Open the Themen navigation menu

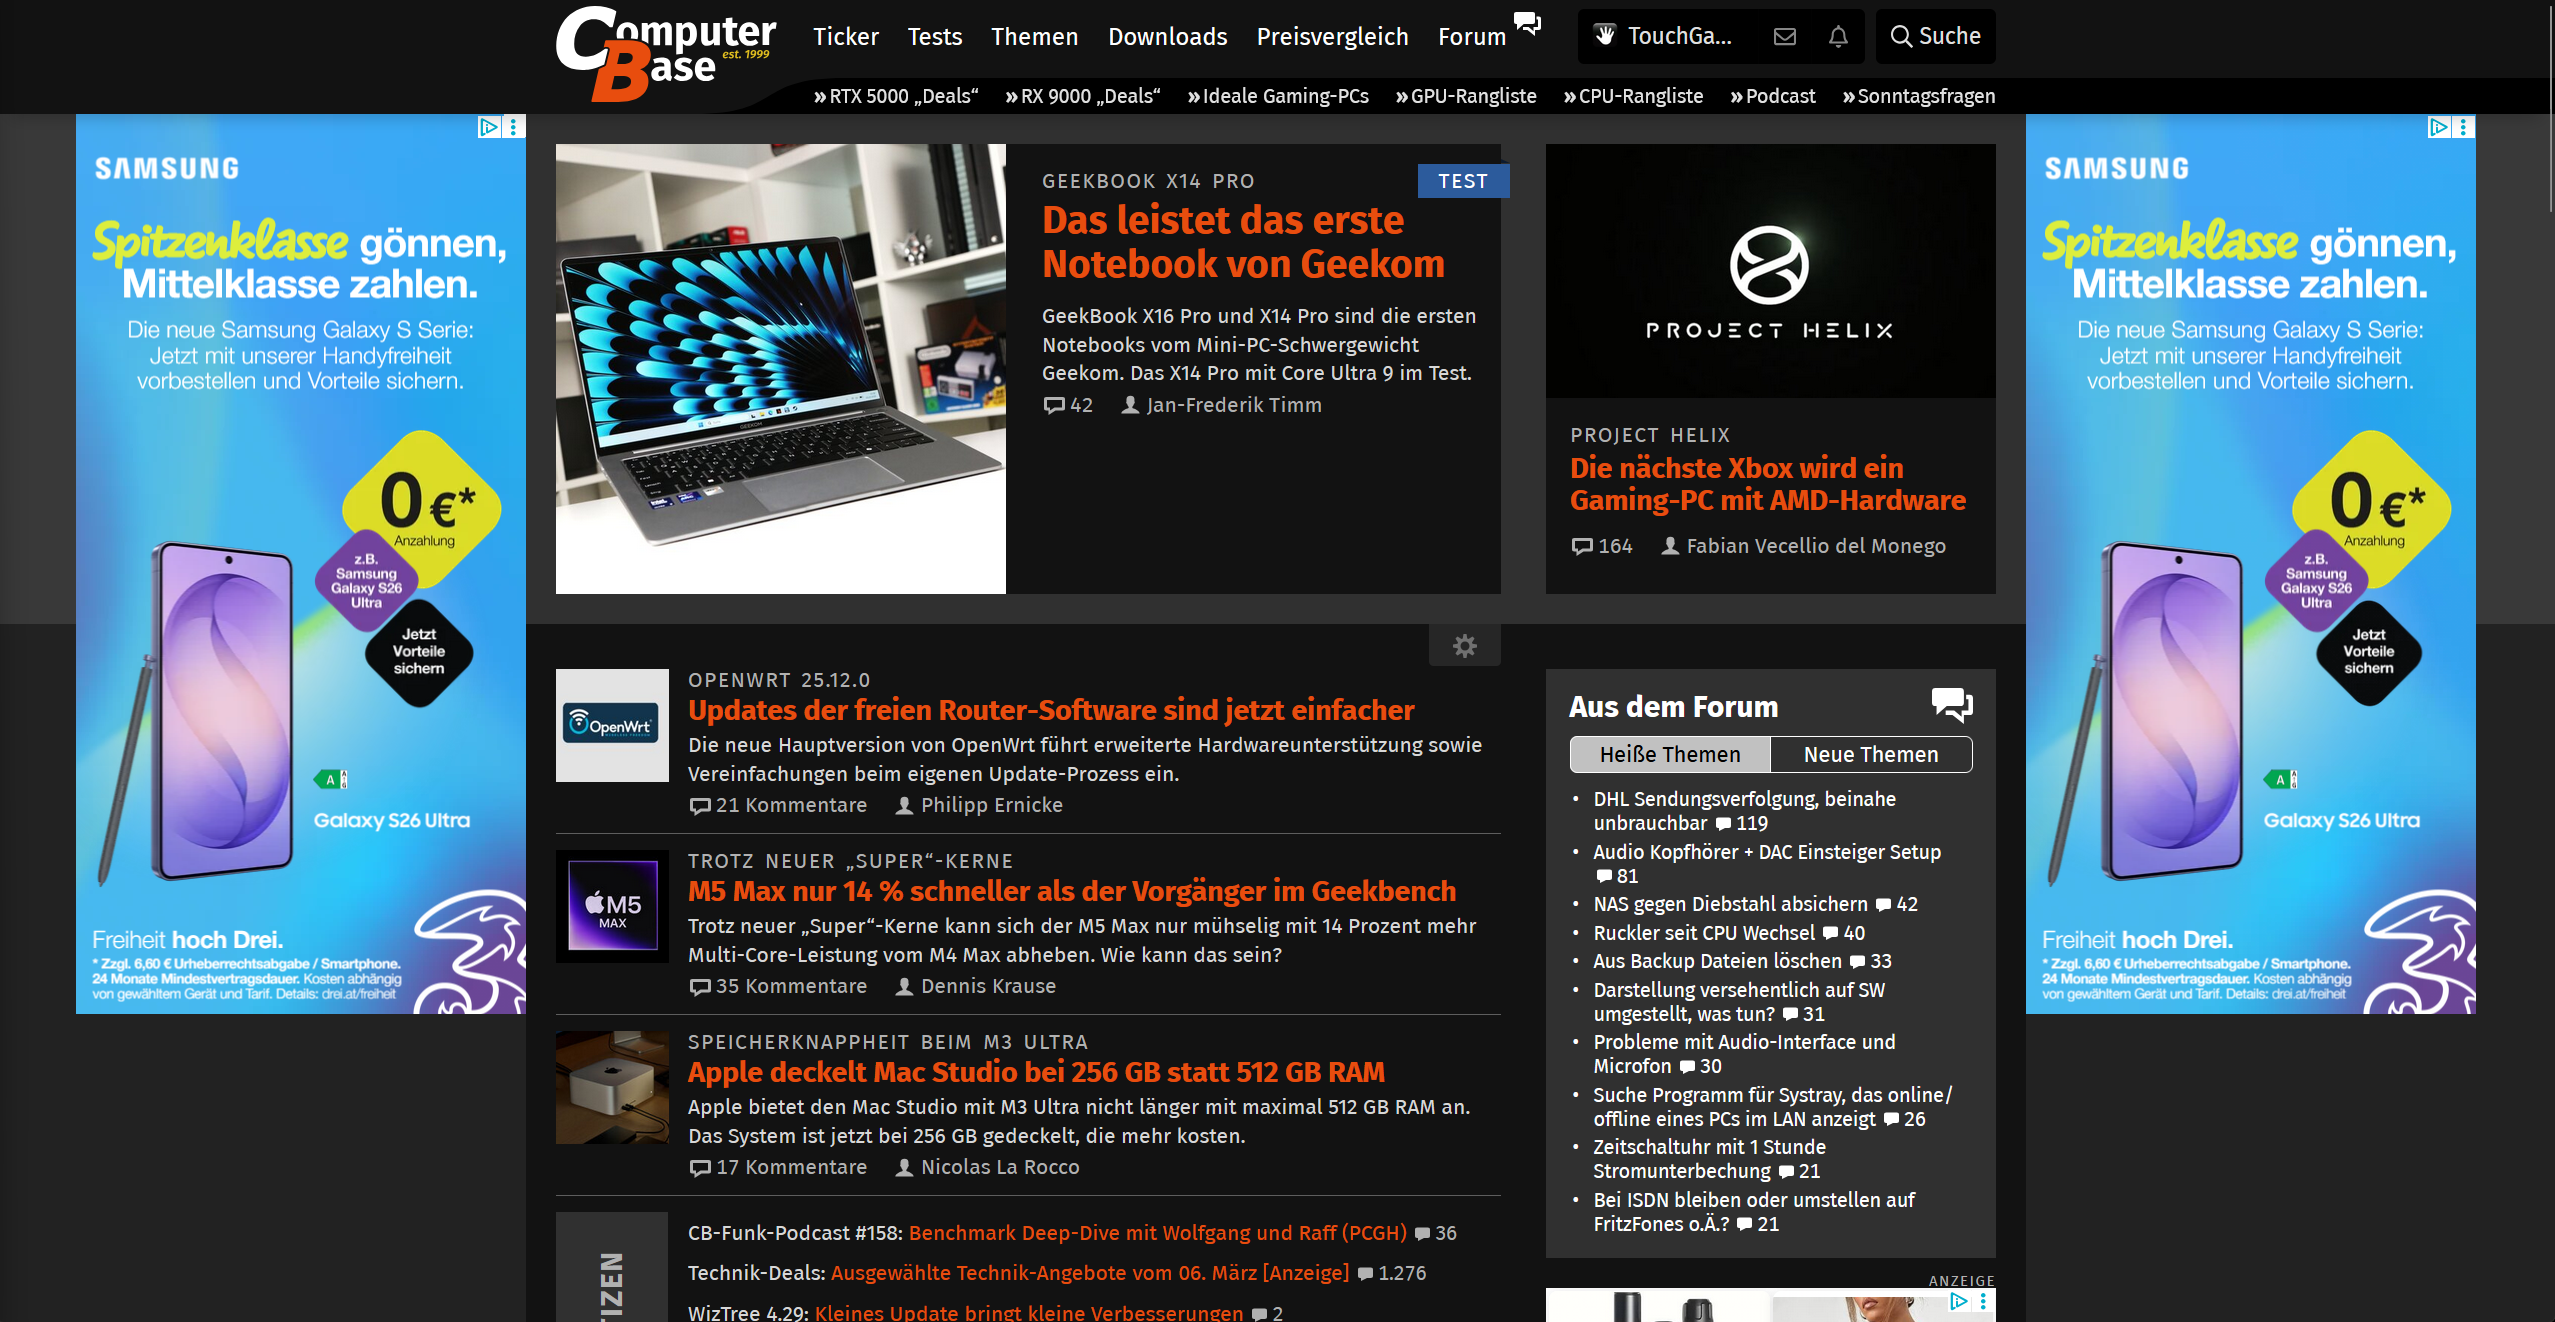coord(1034,37)
